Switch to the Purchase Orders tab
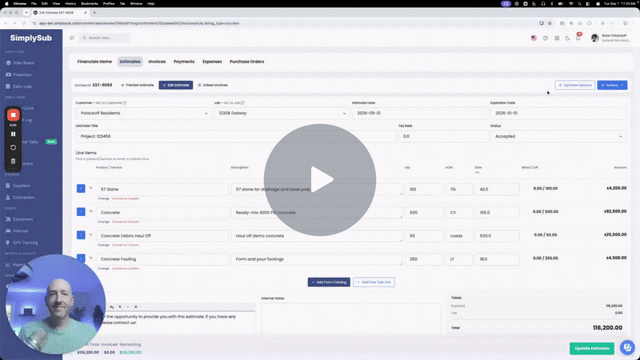Screen dimensions: 640x360 click(x=247, y=62)
